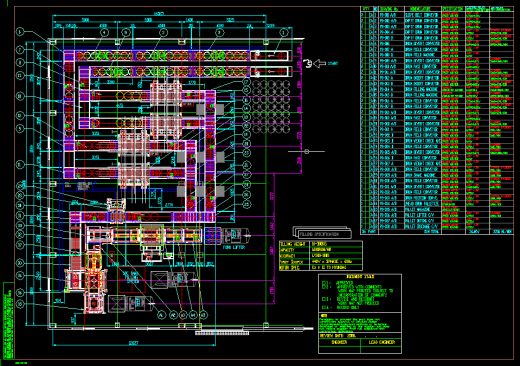Pick callout balloon 7 on the left edge
The width and height of the screenshot is (520, 366).
pyautogui.click(x=20, y=50)
